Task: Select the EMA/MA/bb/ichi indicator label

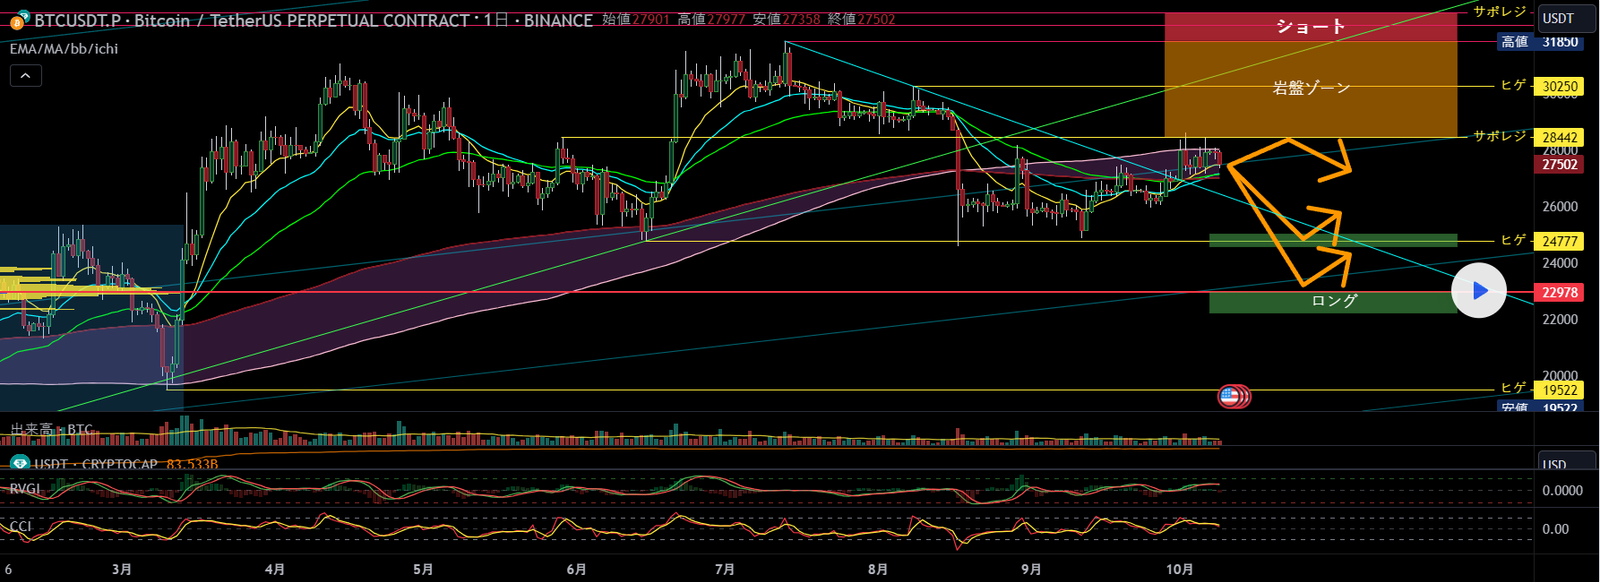Action: tap(64, 48)
